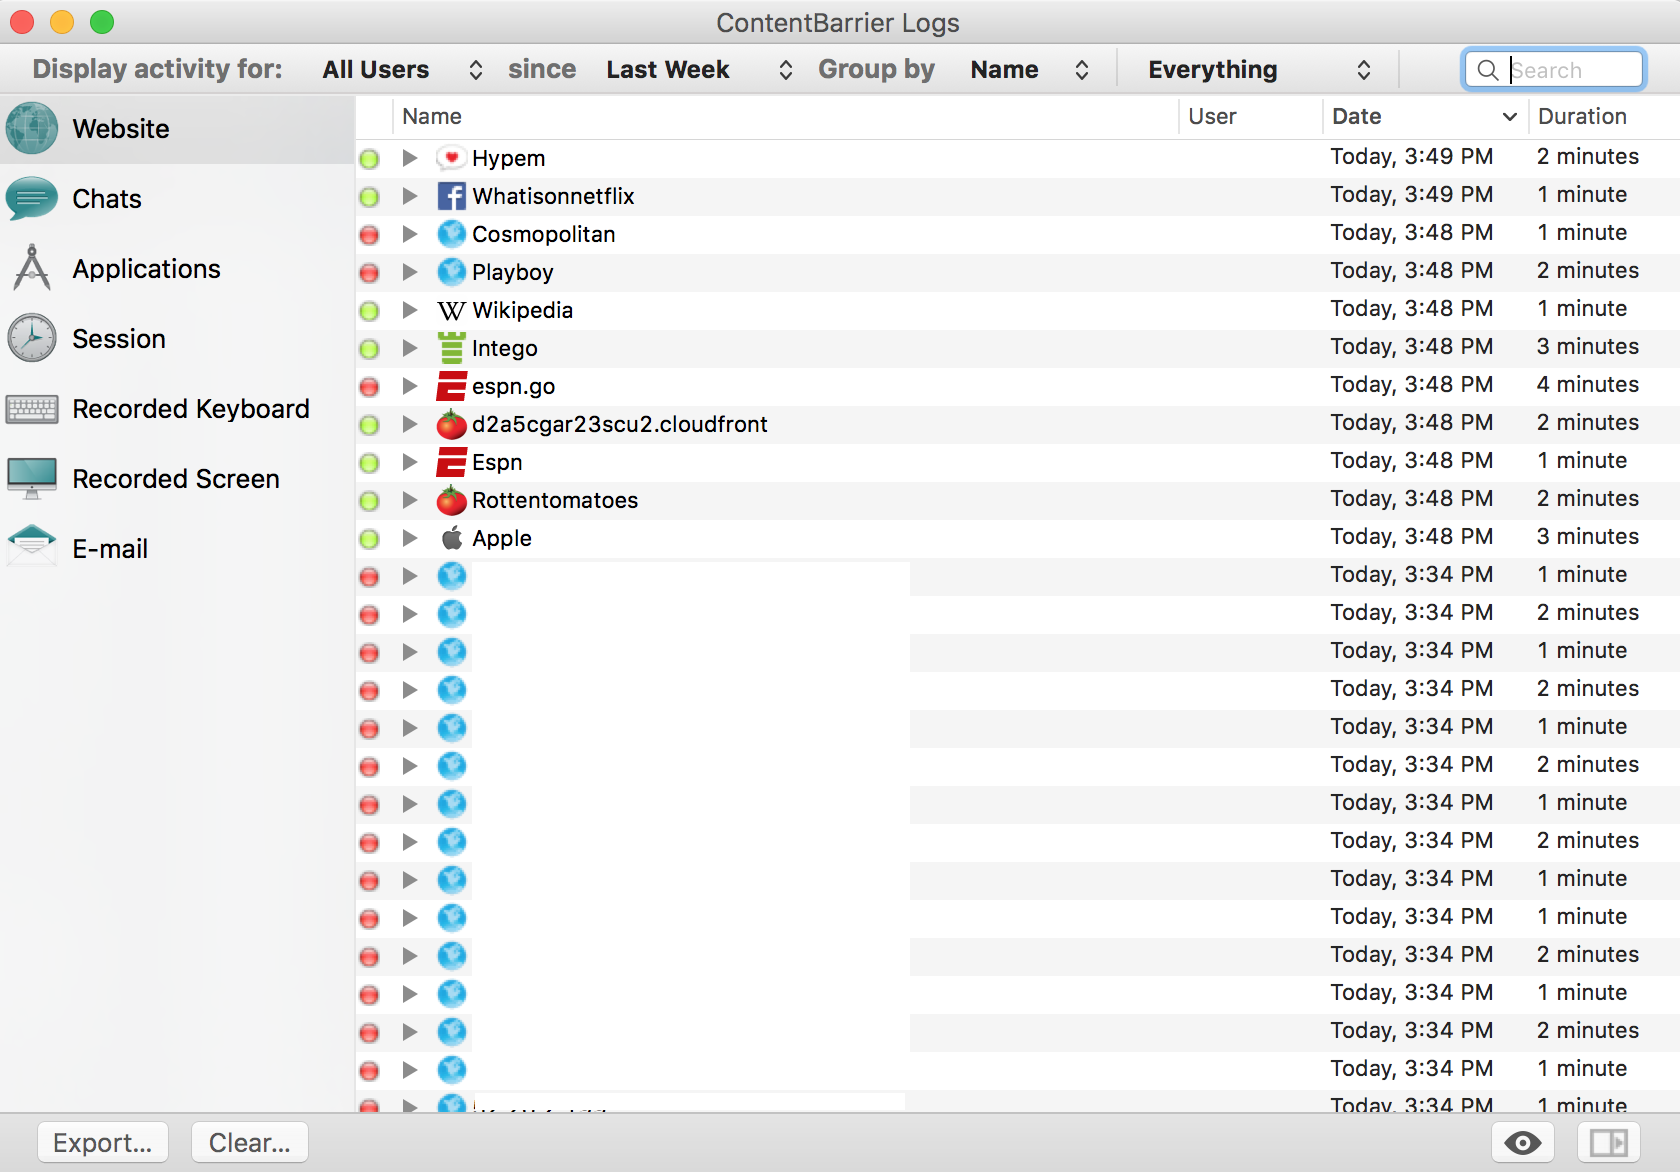This screenshot has width=1680, height=1172.
Task: Click the ESPN favicon beside Espn
Action: pos(452,462)
